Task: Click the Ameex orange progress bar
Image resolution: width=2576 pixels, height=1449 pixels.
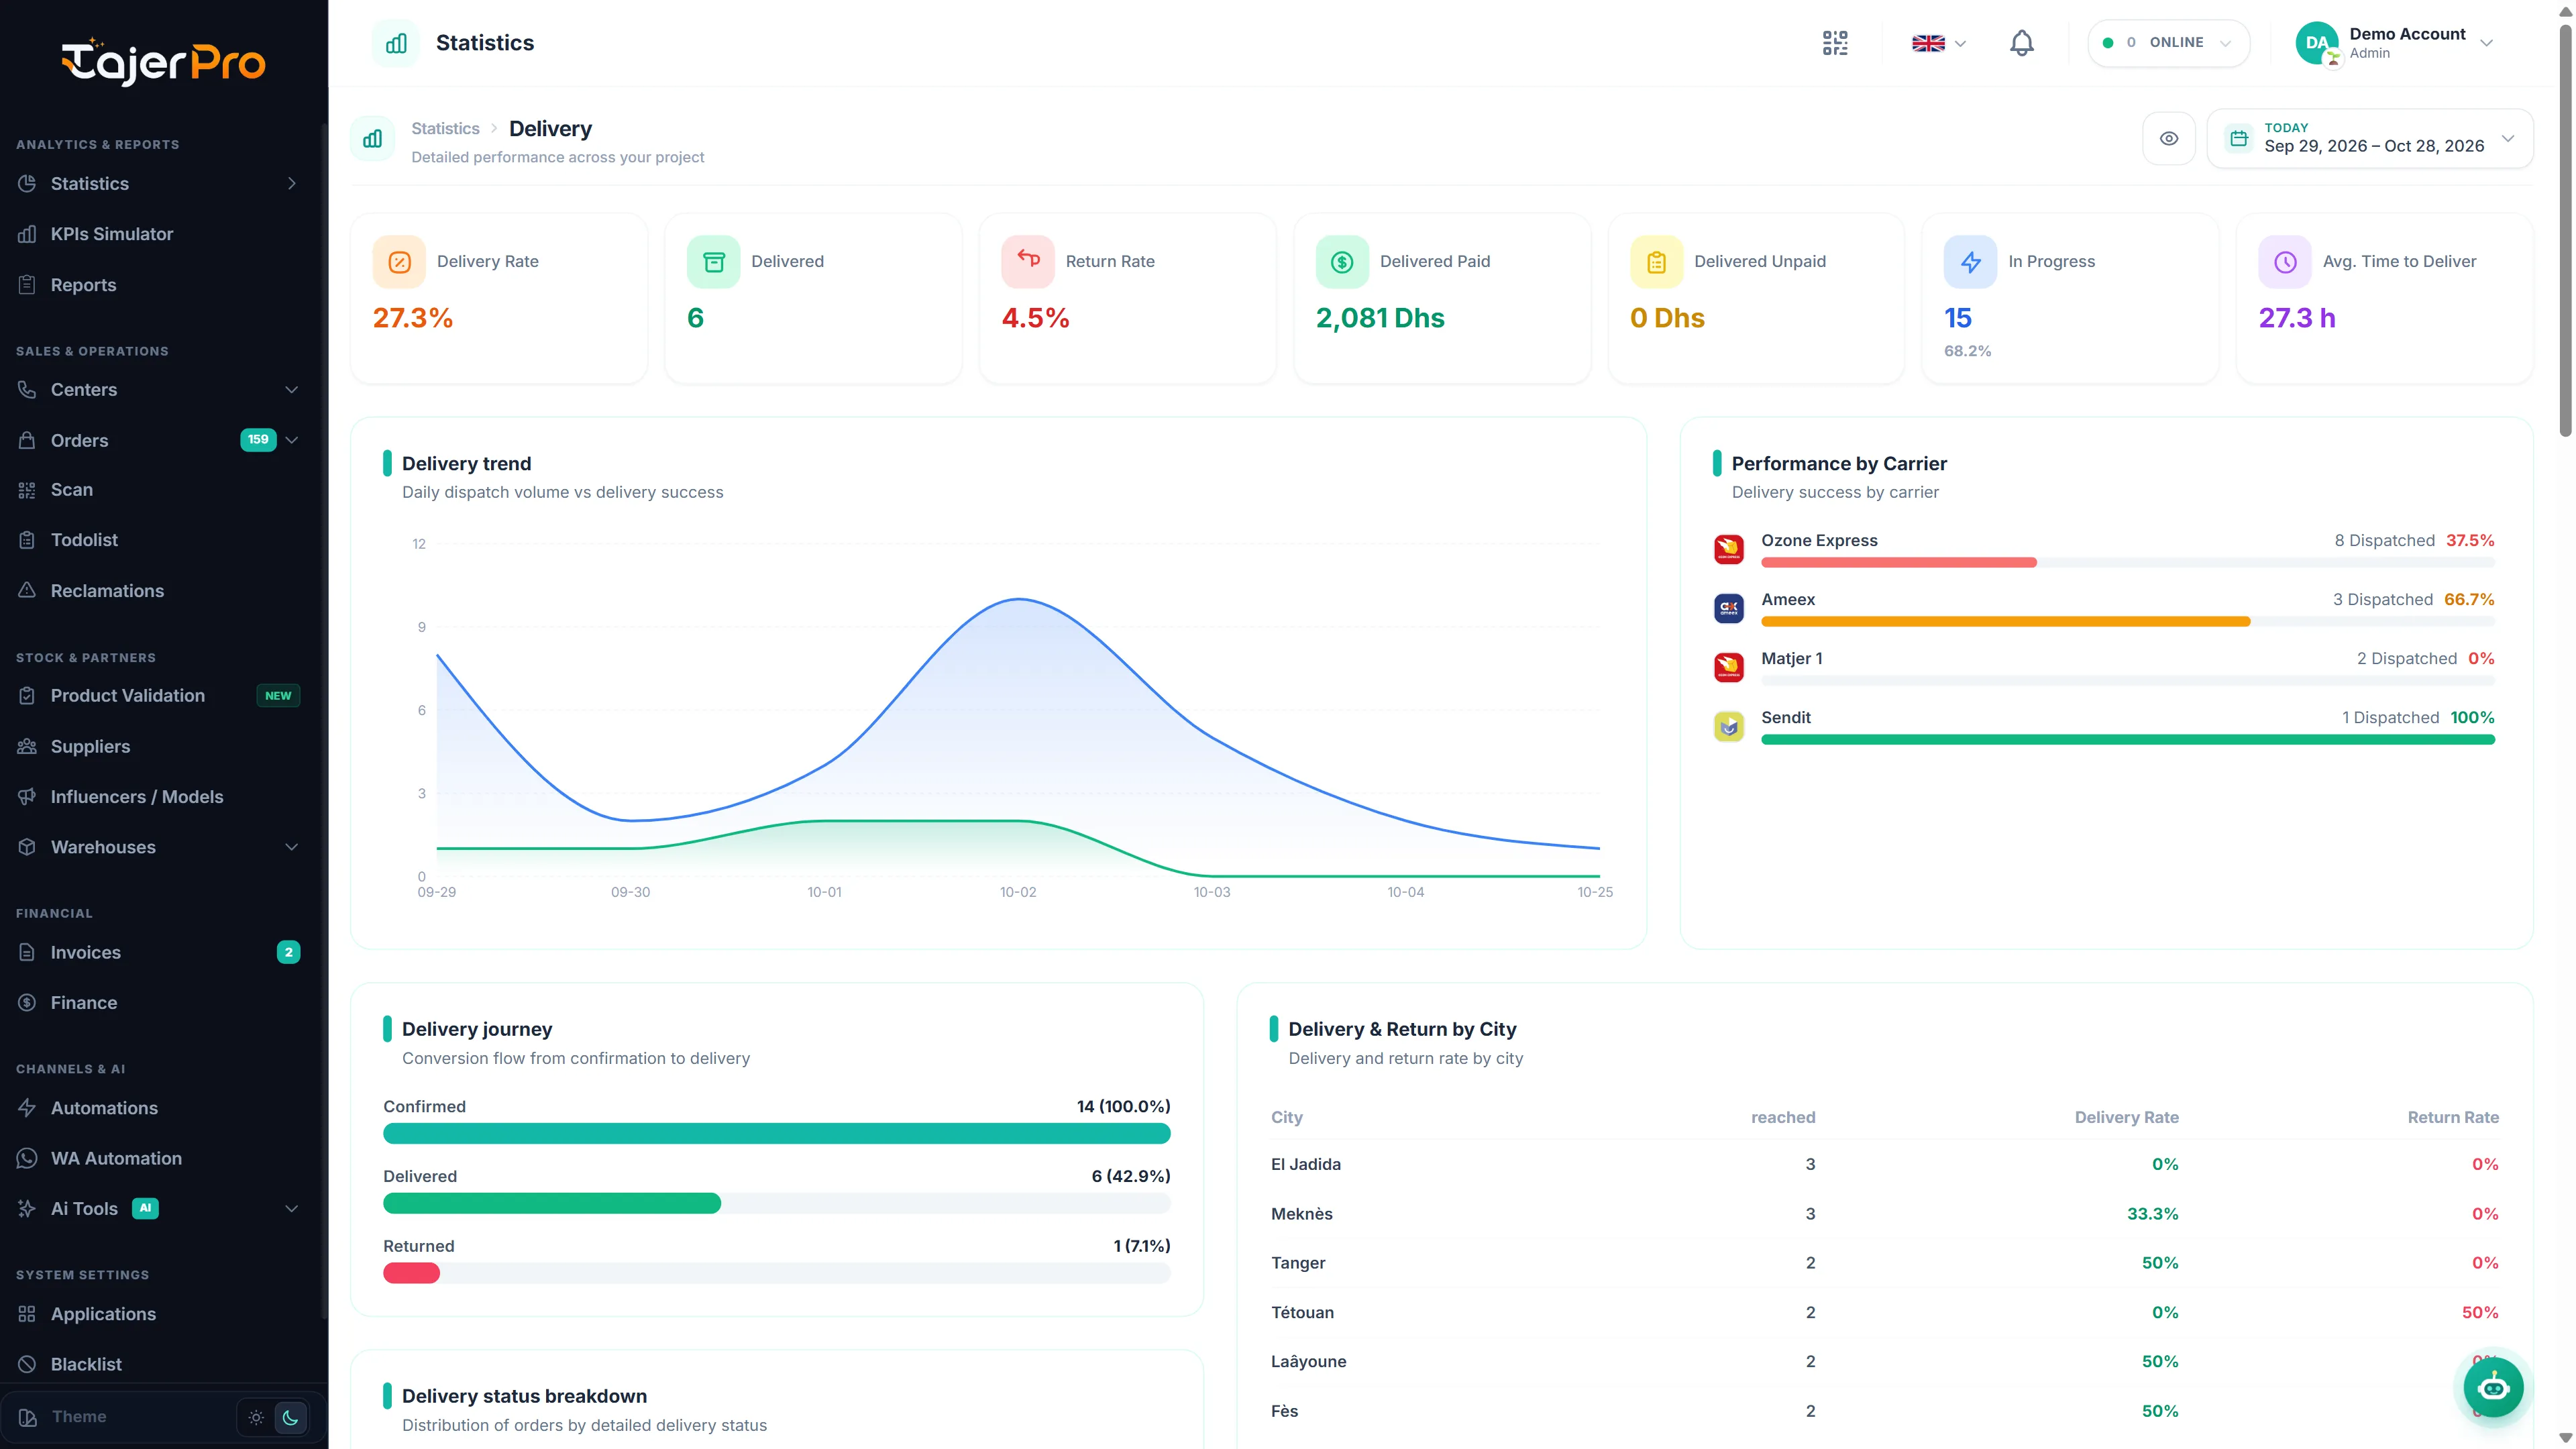Action: tap(2005, 622)
